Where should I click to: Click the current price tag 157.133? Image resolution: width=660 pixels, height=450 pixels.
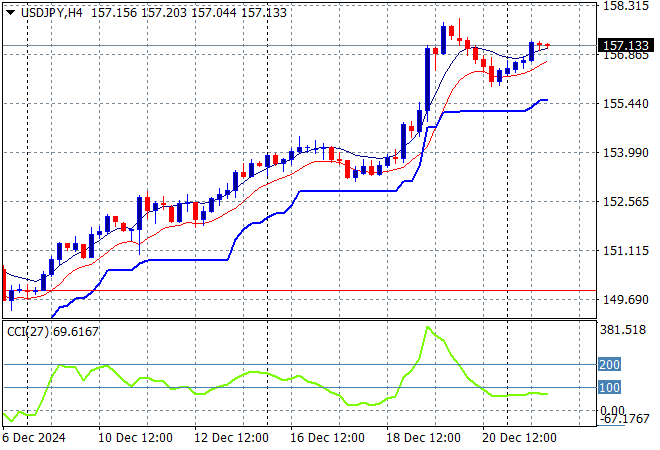tap(625, 45)
